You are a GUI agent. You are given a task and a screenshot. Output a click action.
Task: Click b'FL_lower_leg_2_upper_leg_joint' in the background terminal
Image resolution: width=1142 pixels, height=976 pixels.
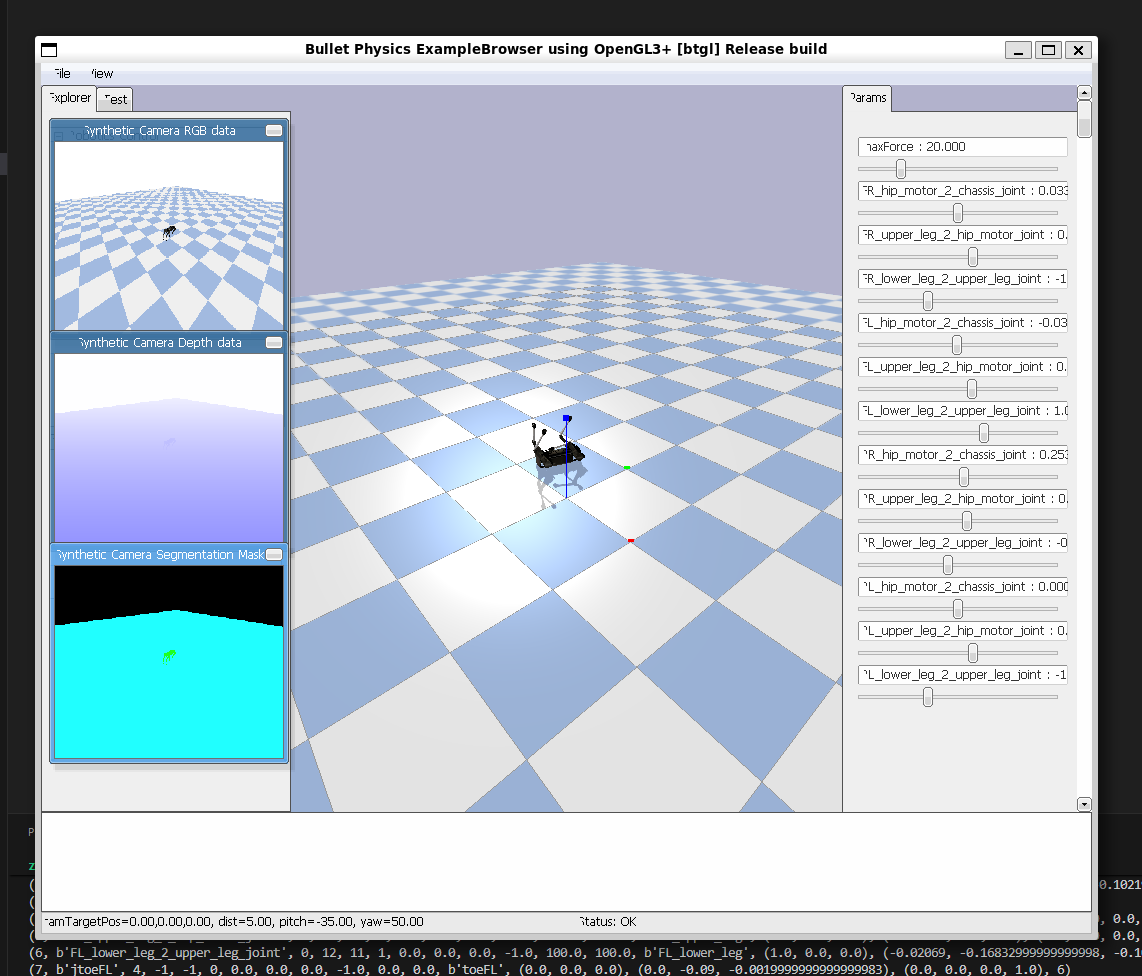[x=169, y=953]
